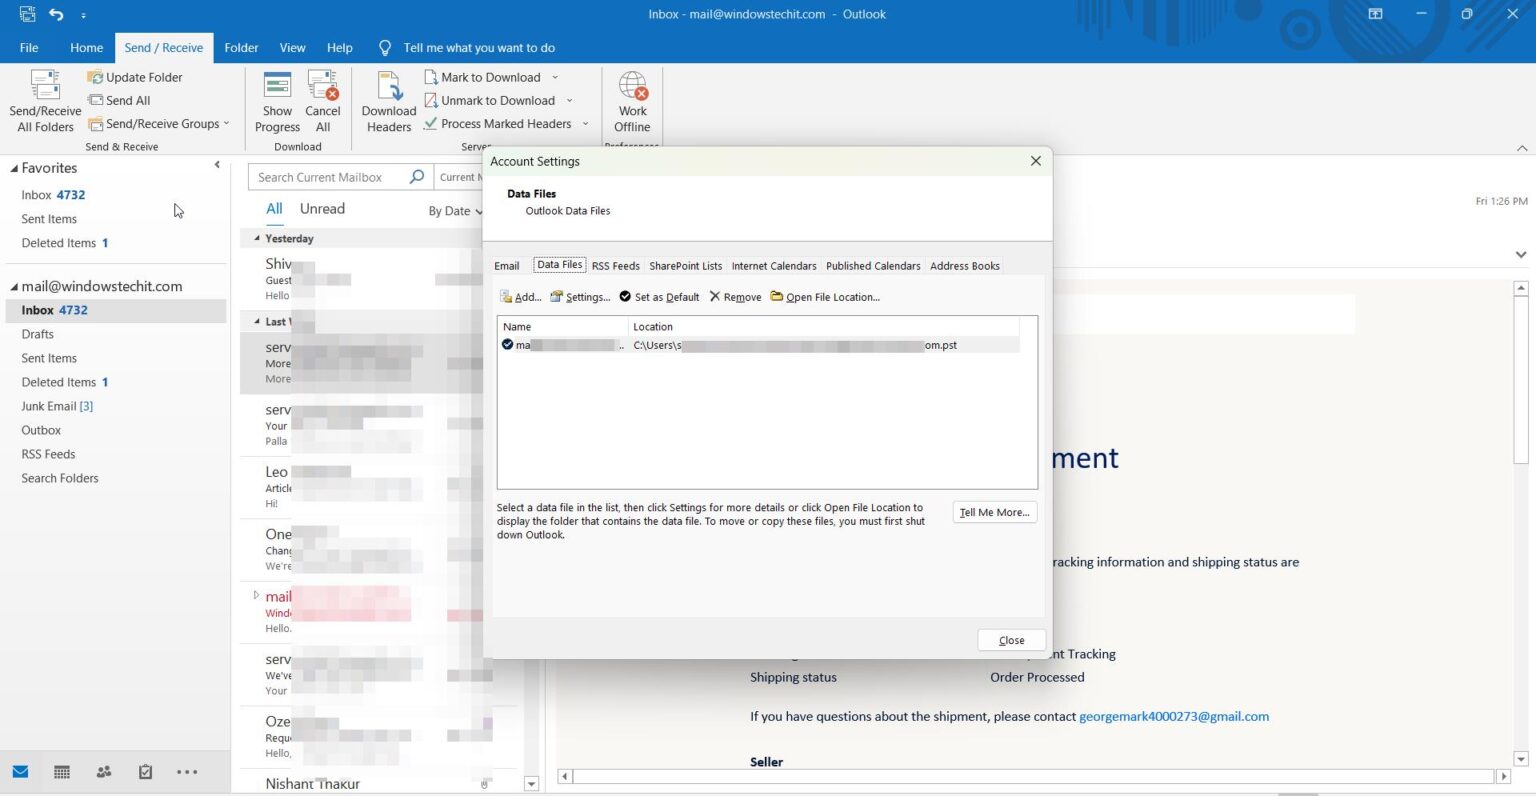Click Send/Receive All Folders
1536x796 pixels.
click(x=44, y=100)
